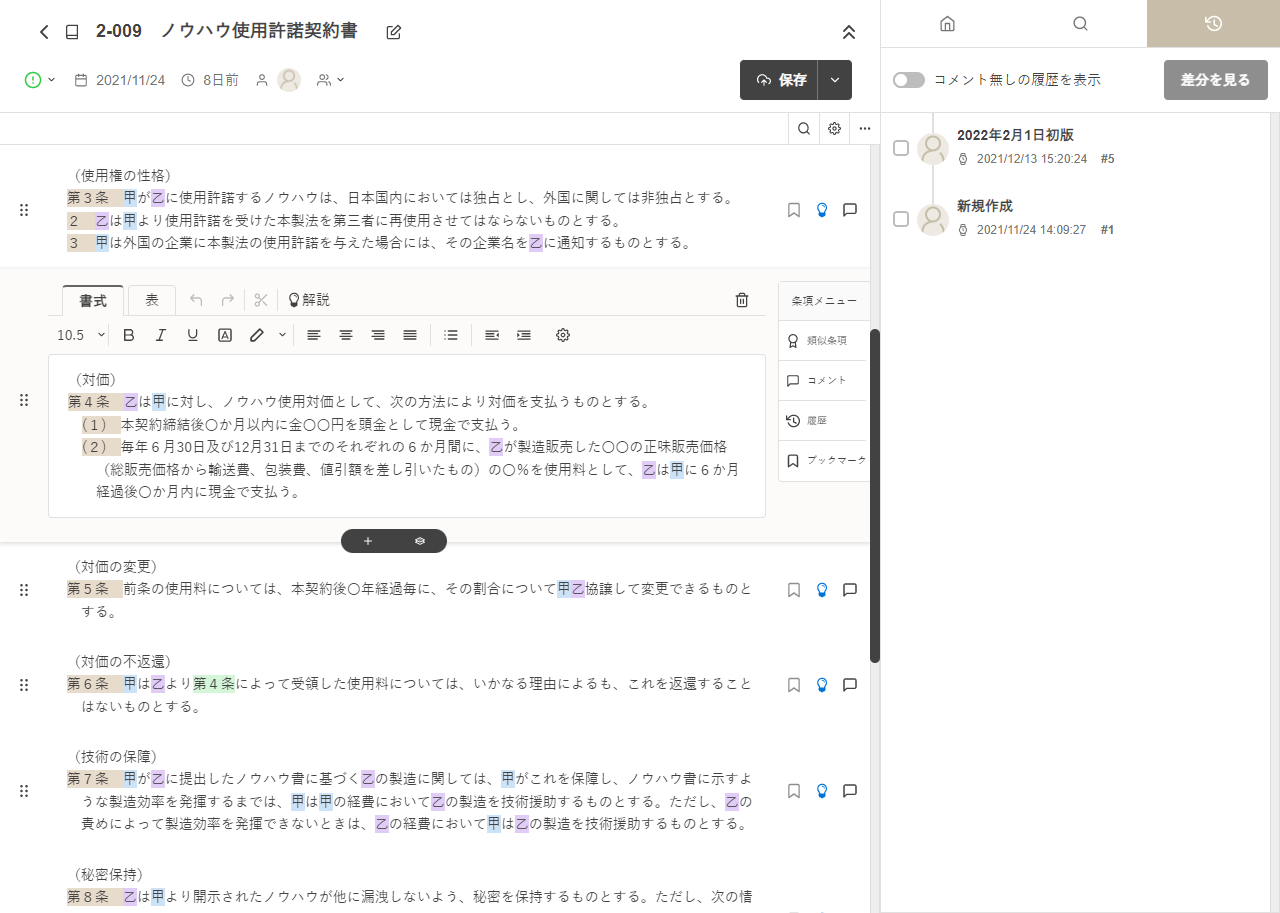Expand the 保存 button dropdown arrow
The image size is (1280, 913).
point(835,79)
